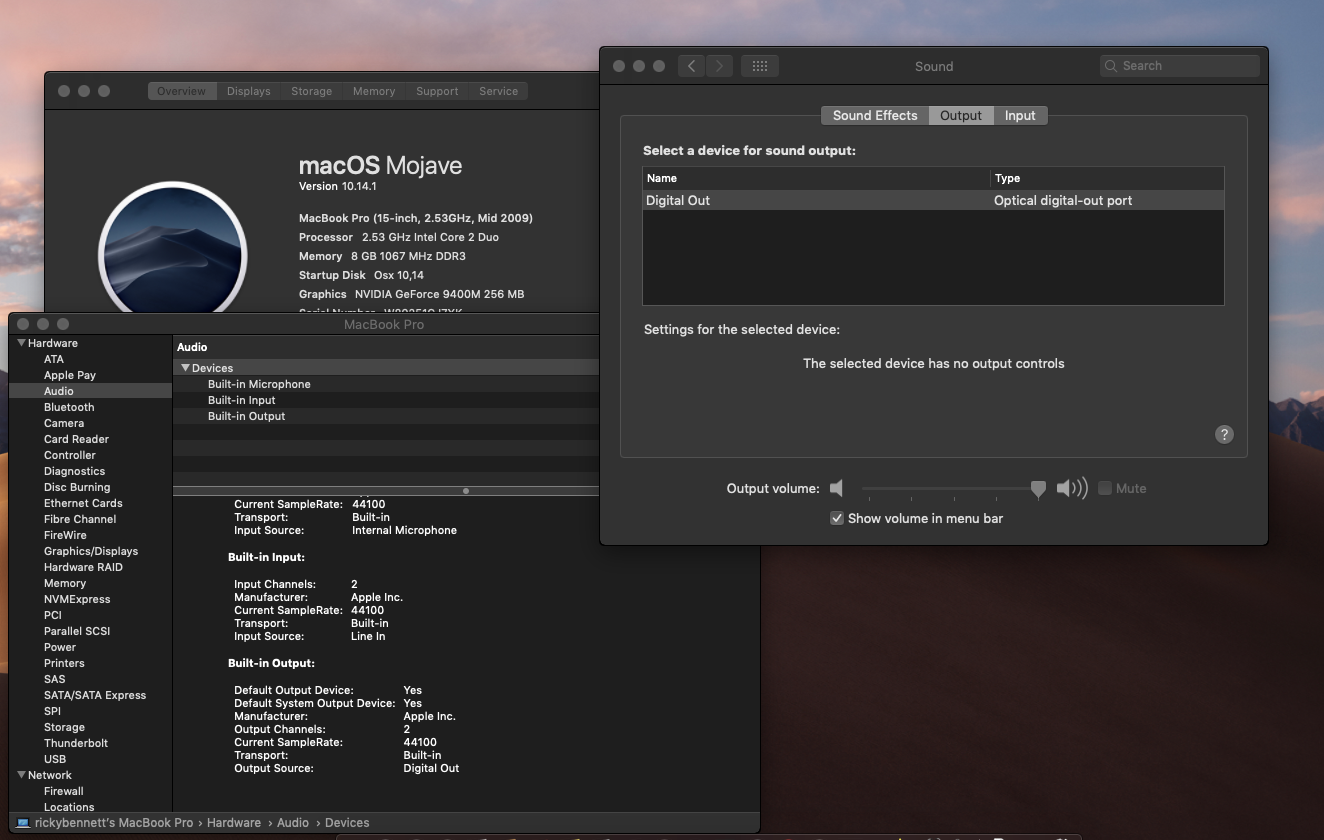Go forward in Sound preferences
This screenshot has height=840, width=1324.
(x=719, y=66)
